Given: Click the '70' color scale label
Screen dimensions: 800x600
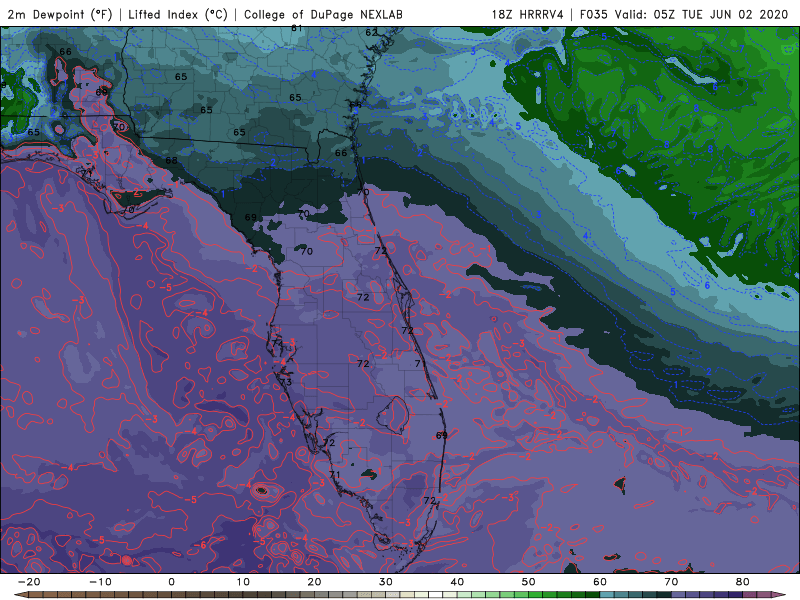Looking at the screenshot, I should [x=671, y=582].
